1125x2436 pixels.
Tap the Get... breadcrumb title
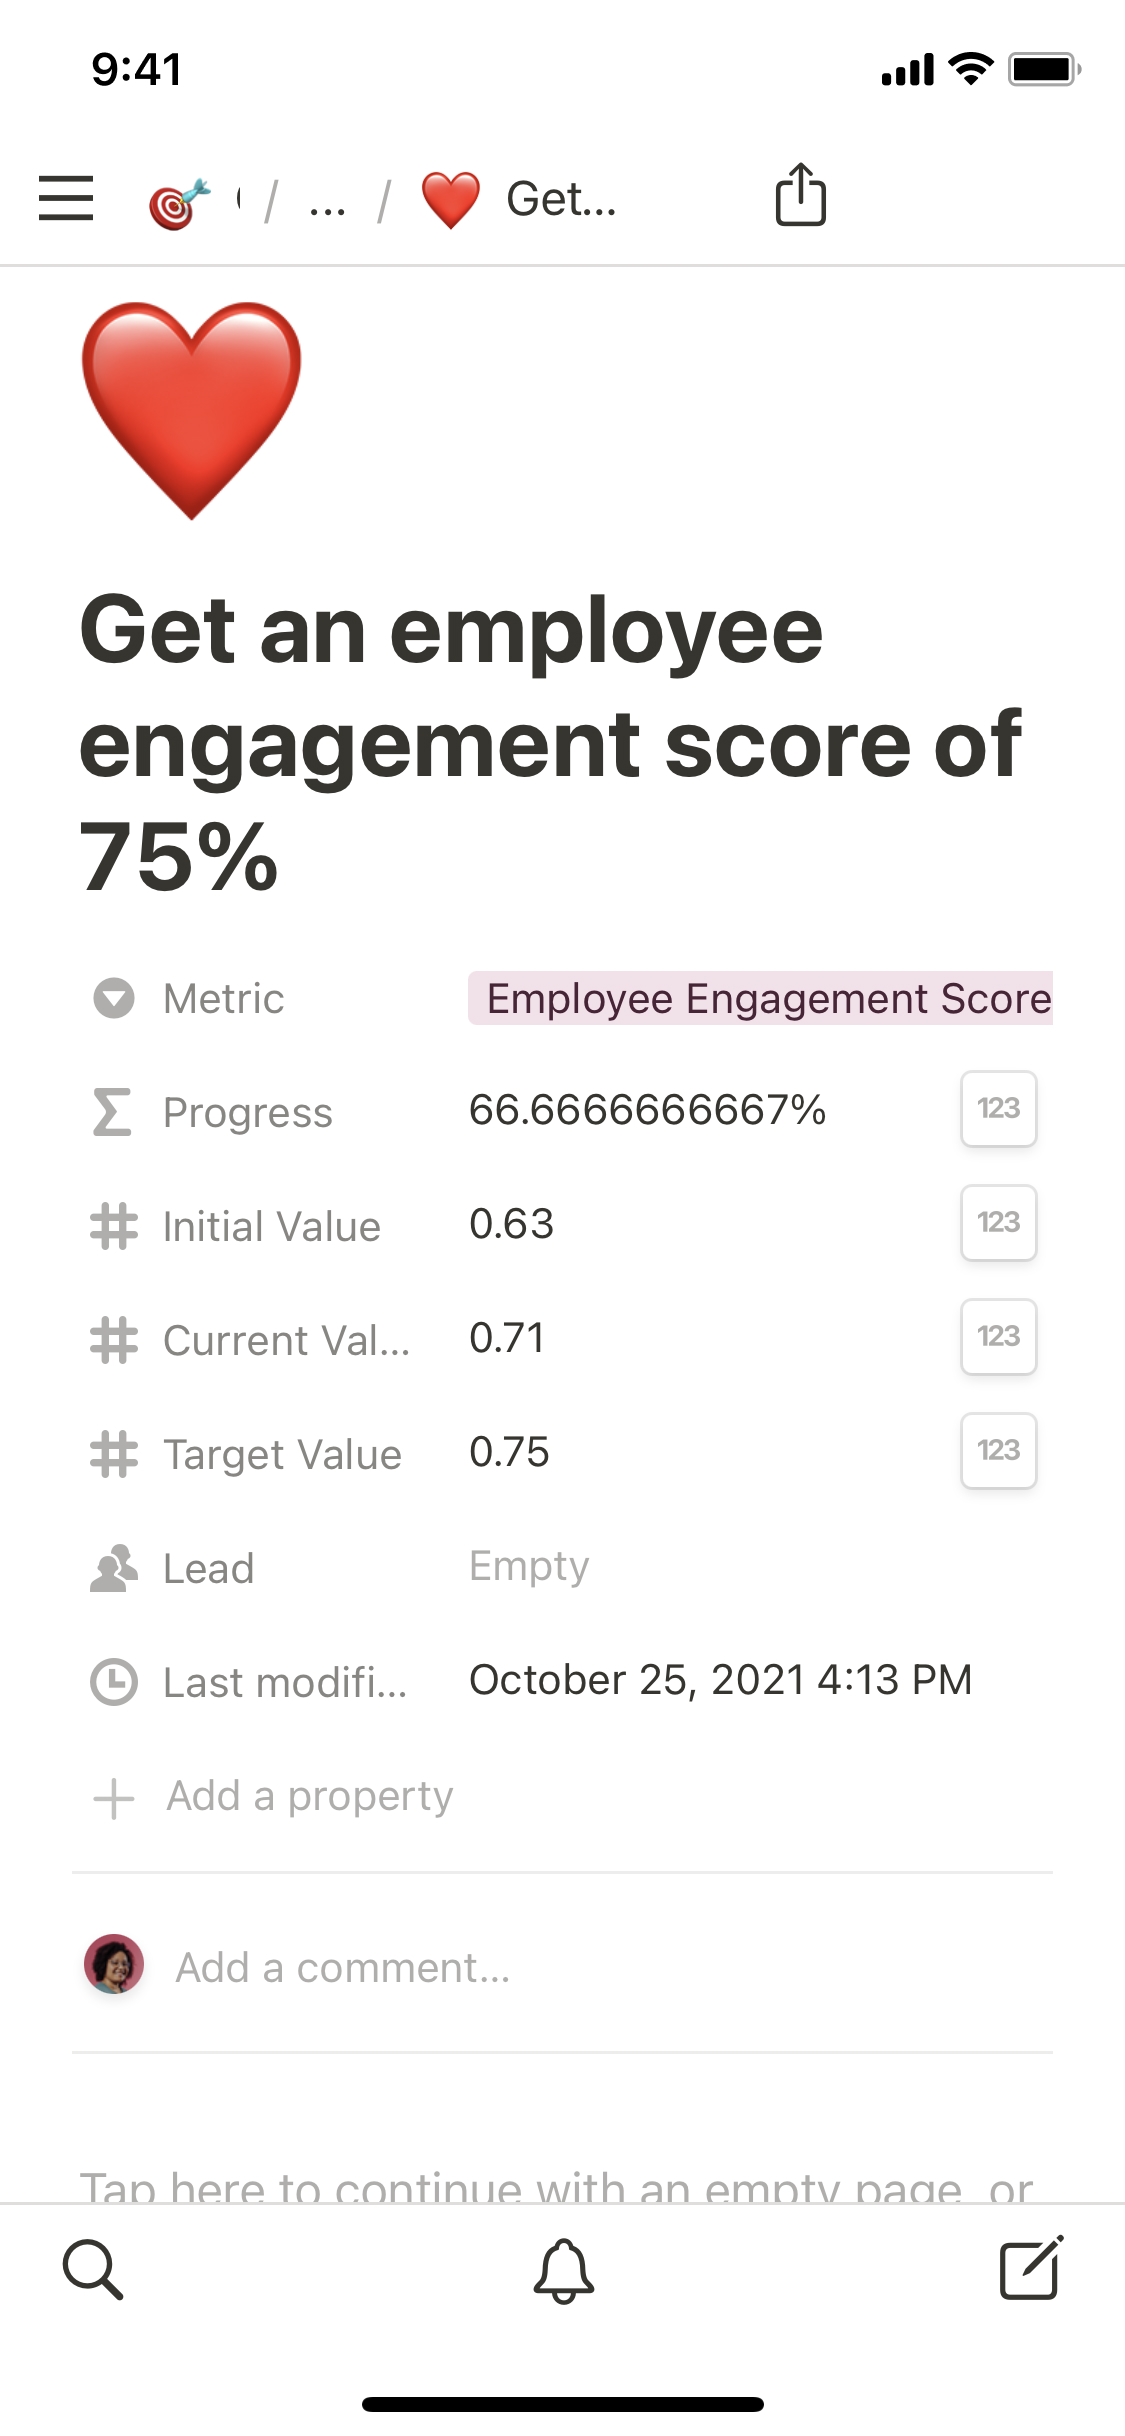(560, 199)
